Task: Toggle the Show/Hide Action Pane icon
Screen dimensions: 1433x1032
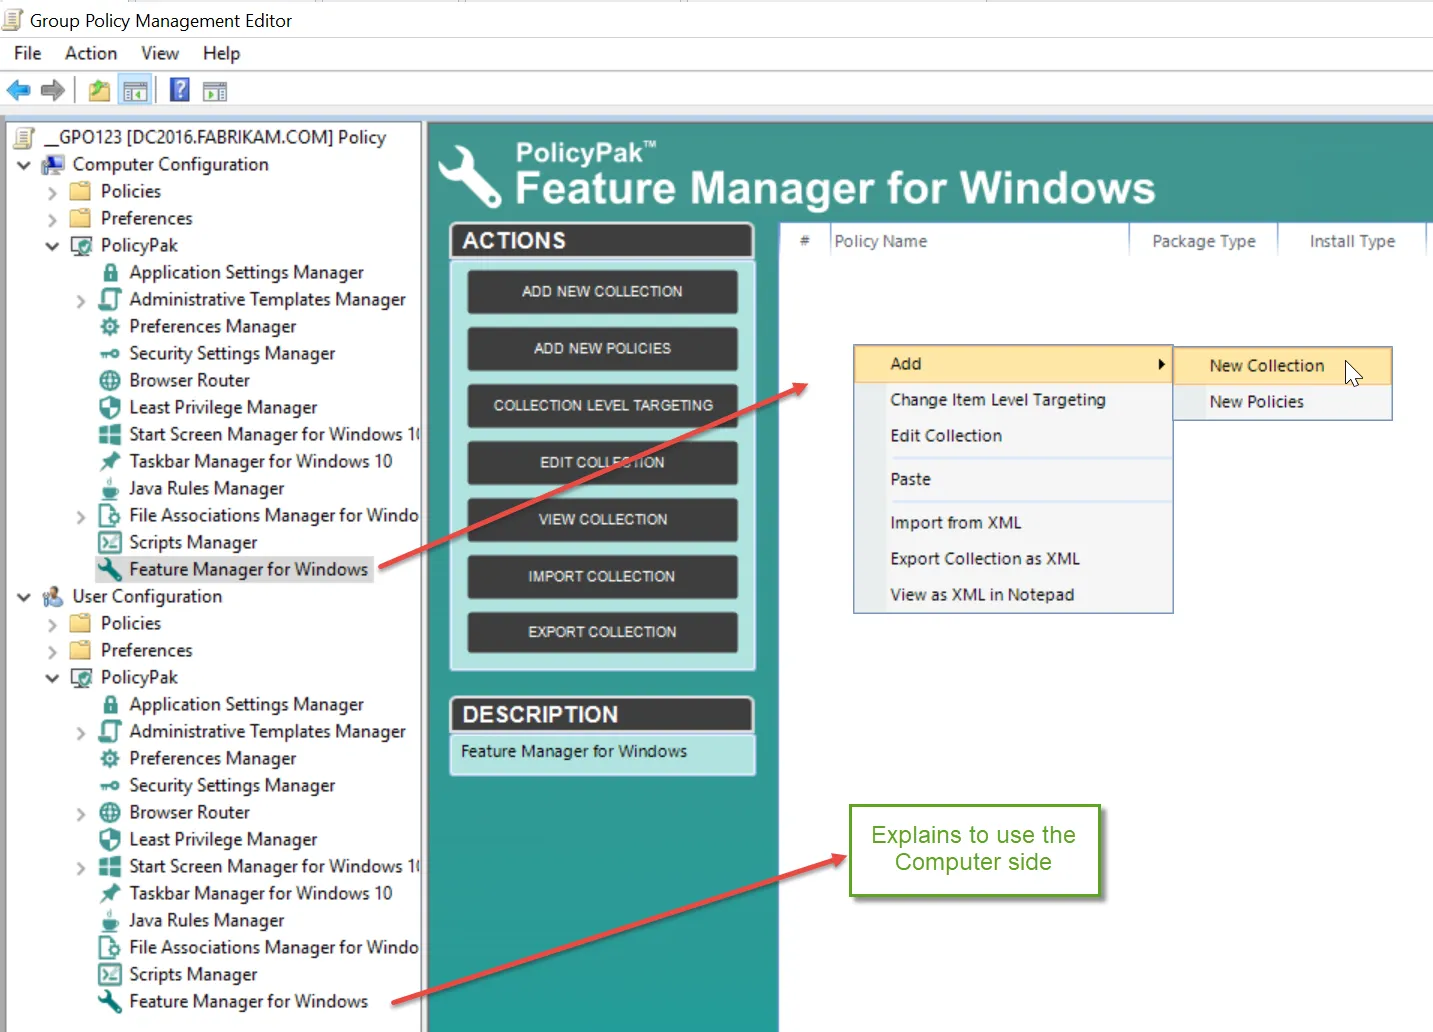Action: pos(215,91)
